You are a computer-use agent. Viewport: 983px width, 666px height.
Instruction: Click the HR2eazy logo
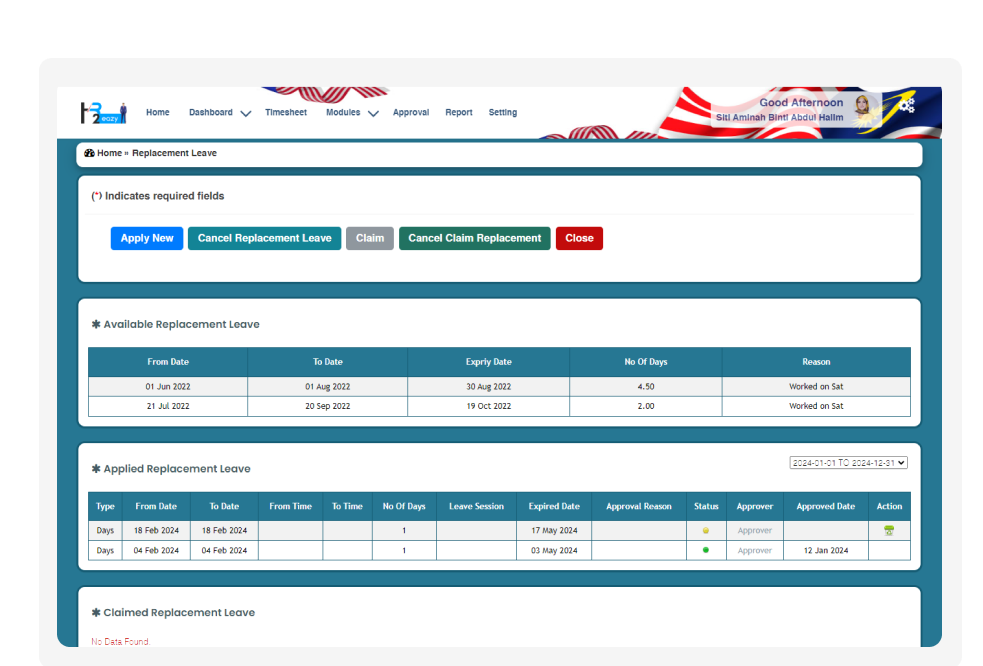tap(103, 112)
